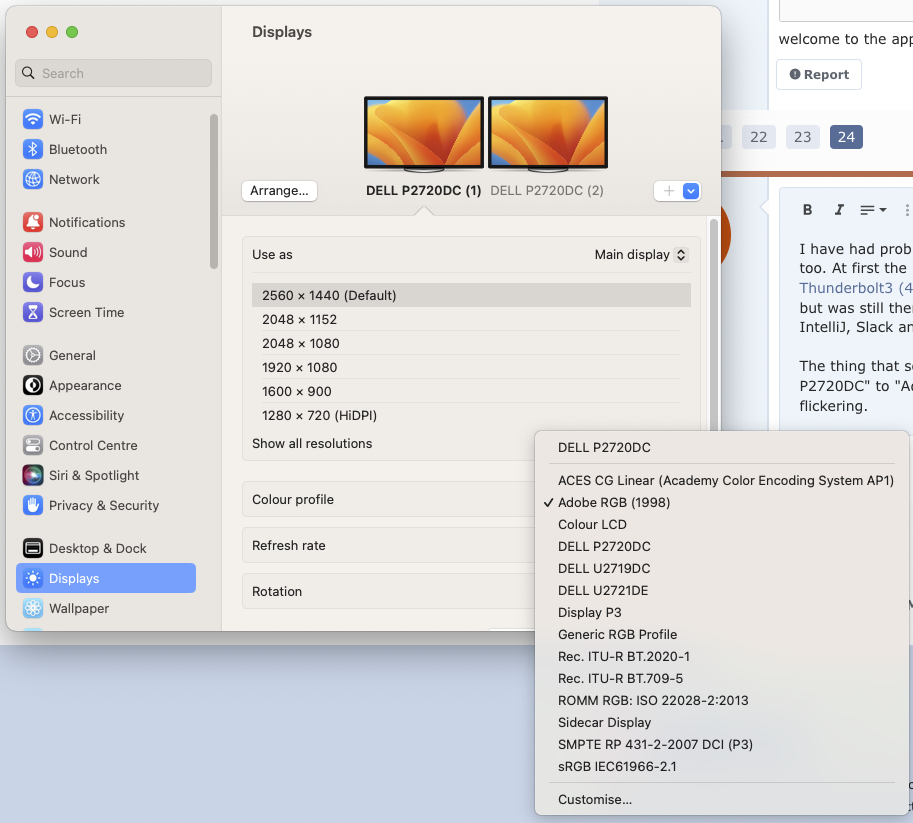Image resolution: width=913 pixels, height=823 pixels.
Task: Select ROMM RGB: ISO 22028-2:2013 profile
Action: [x=721, y=701]
